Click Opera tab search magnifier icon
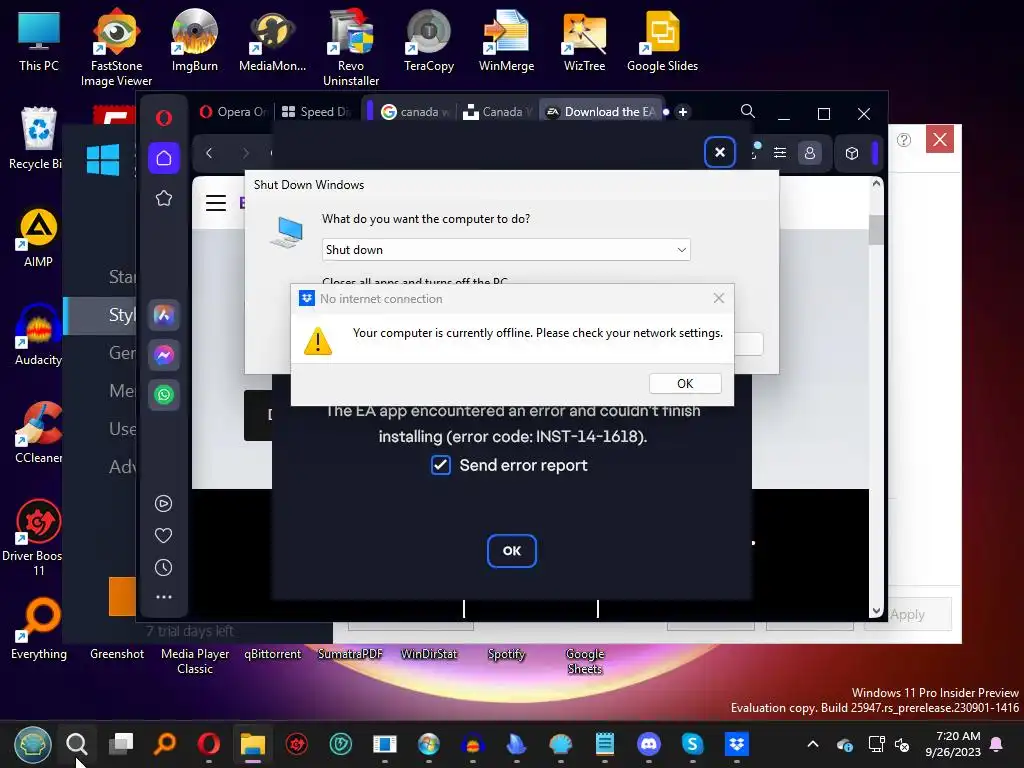Image resolution: width=1024 pixels, height=768 pixels. coord(748,112)
